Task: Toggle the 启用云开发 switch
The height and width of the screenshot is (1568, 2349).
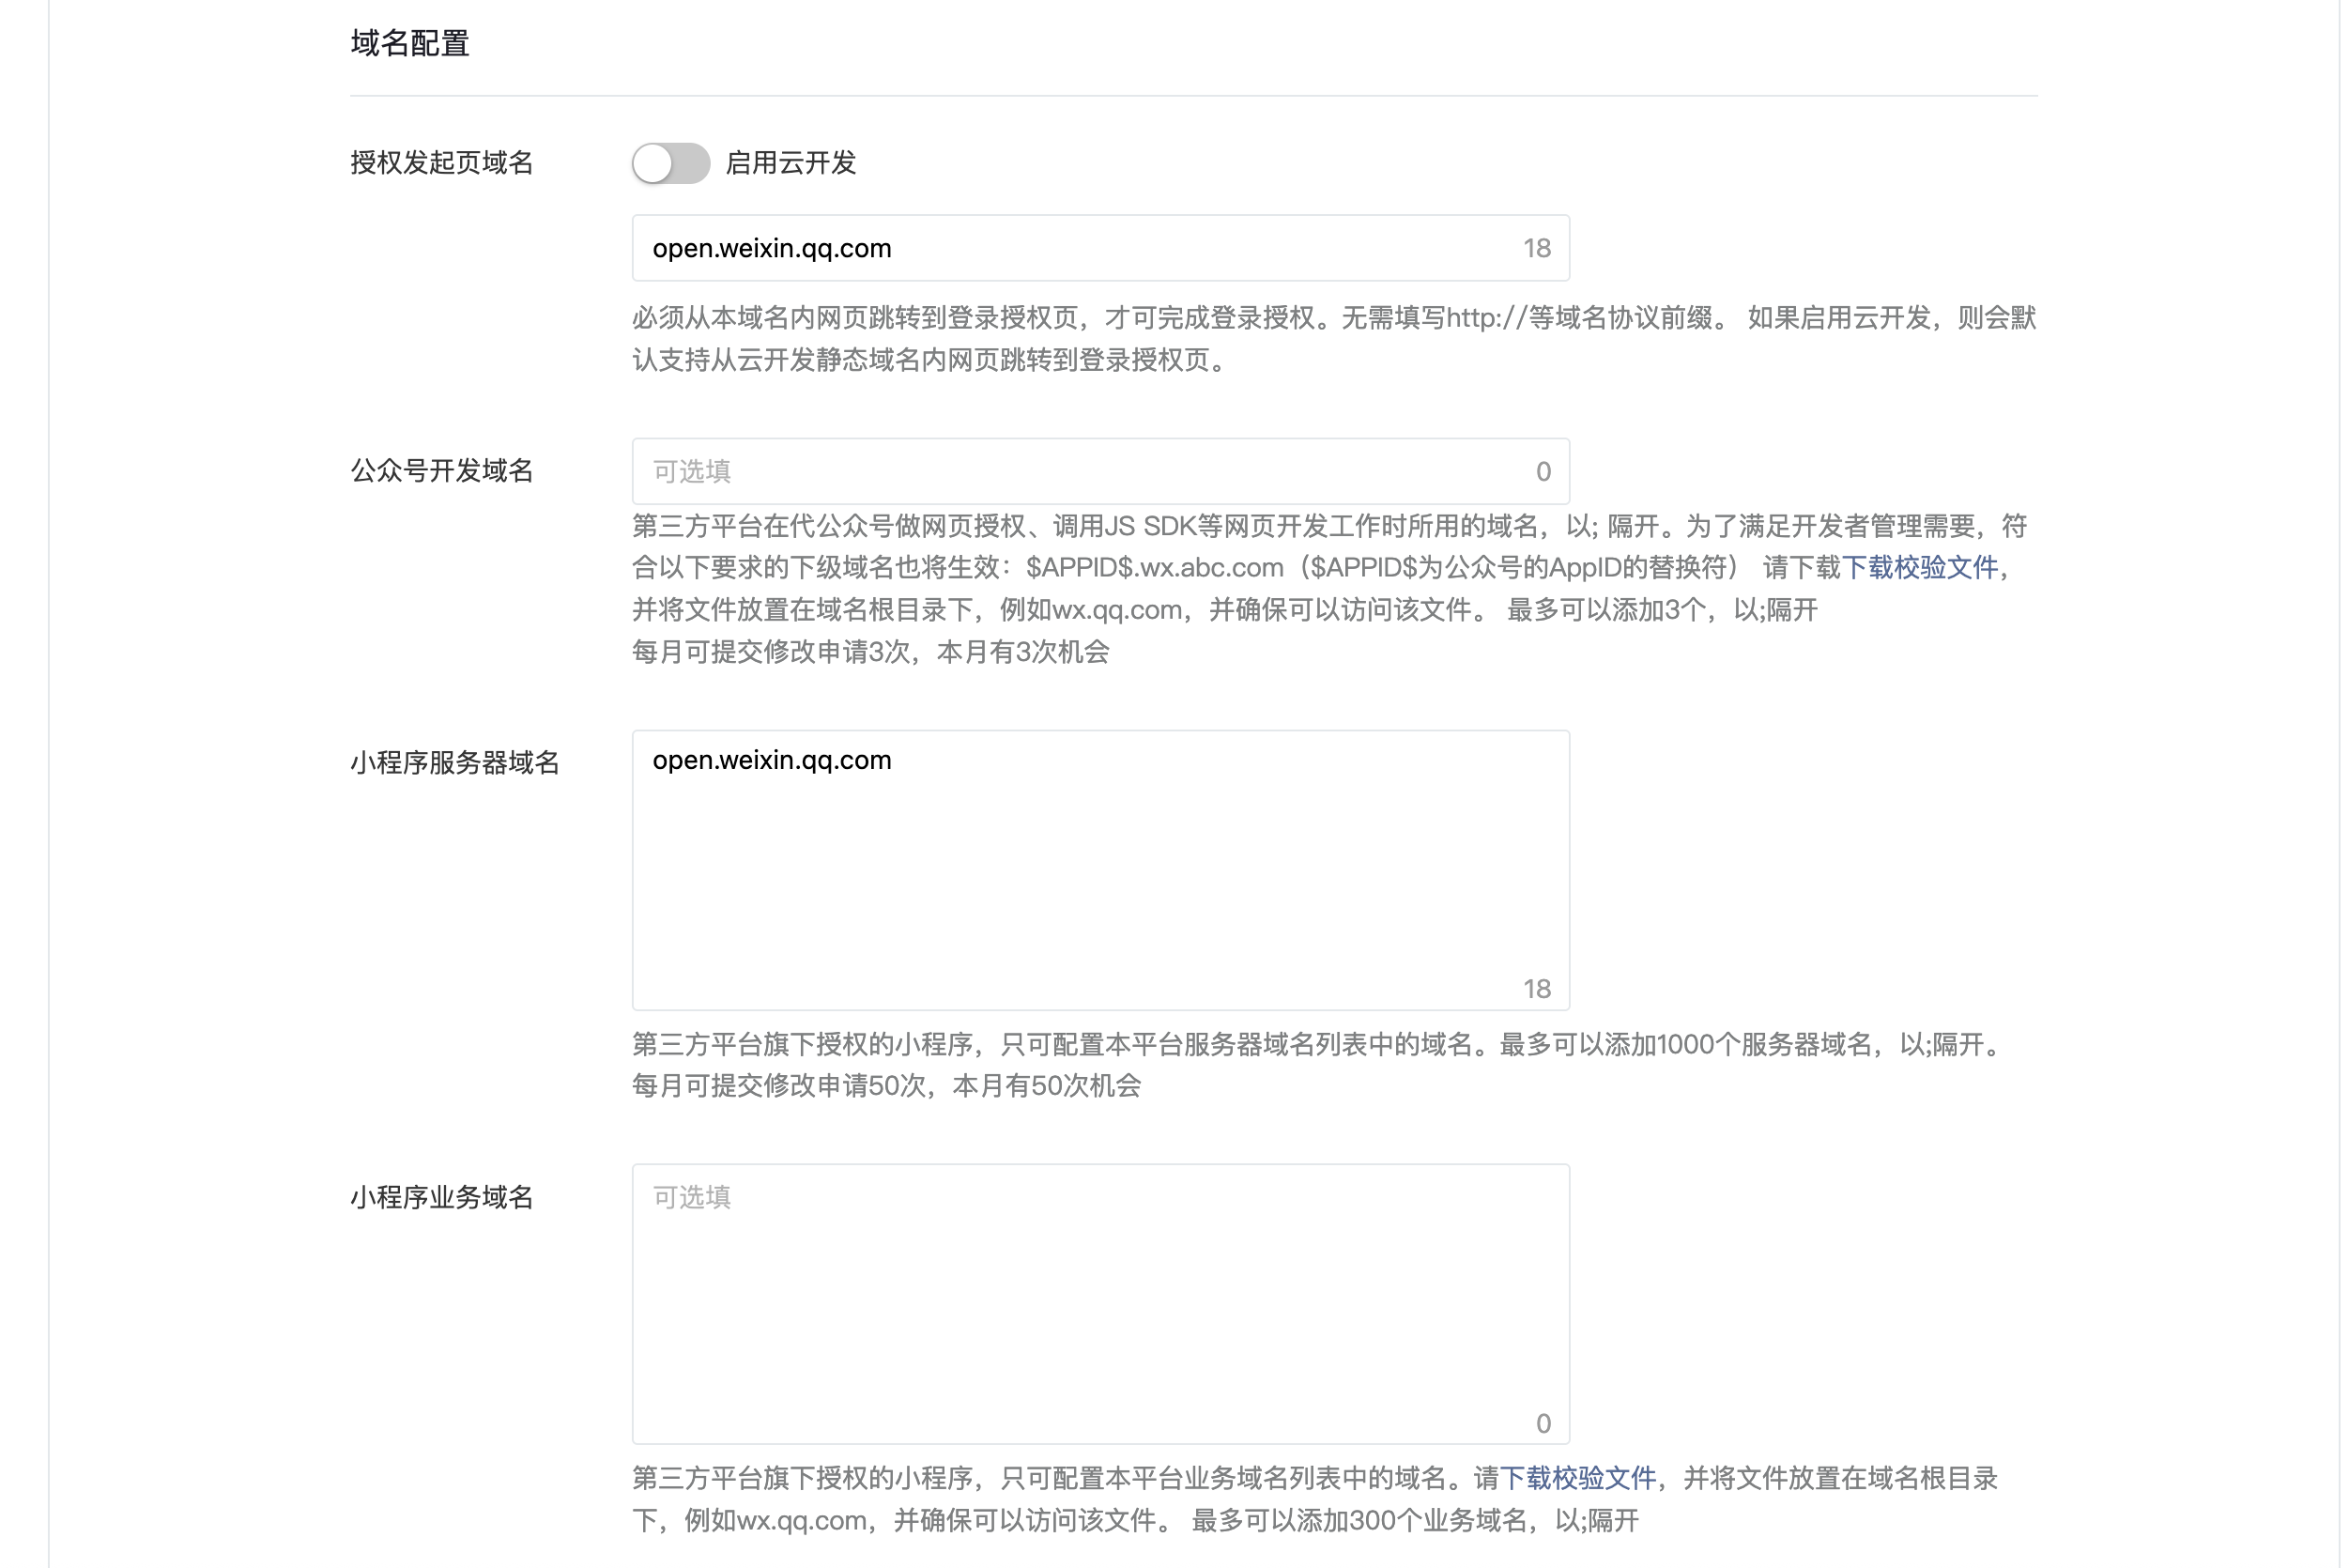Action: (670, 163)
